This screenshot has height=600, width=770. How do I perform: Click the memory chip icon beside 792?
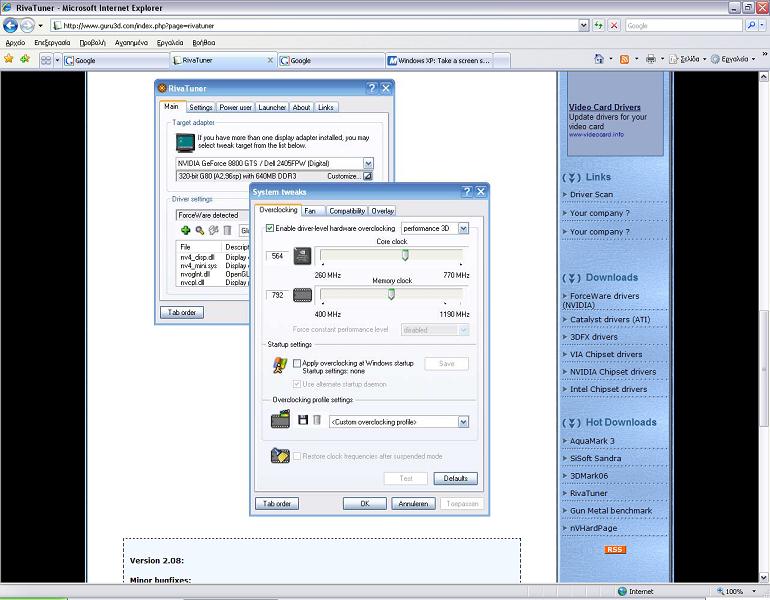[x=302, y=295]
